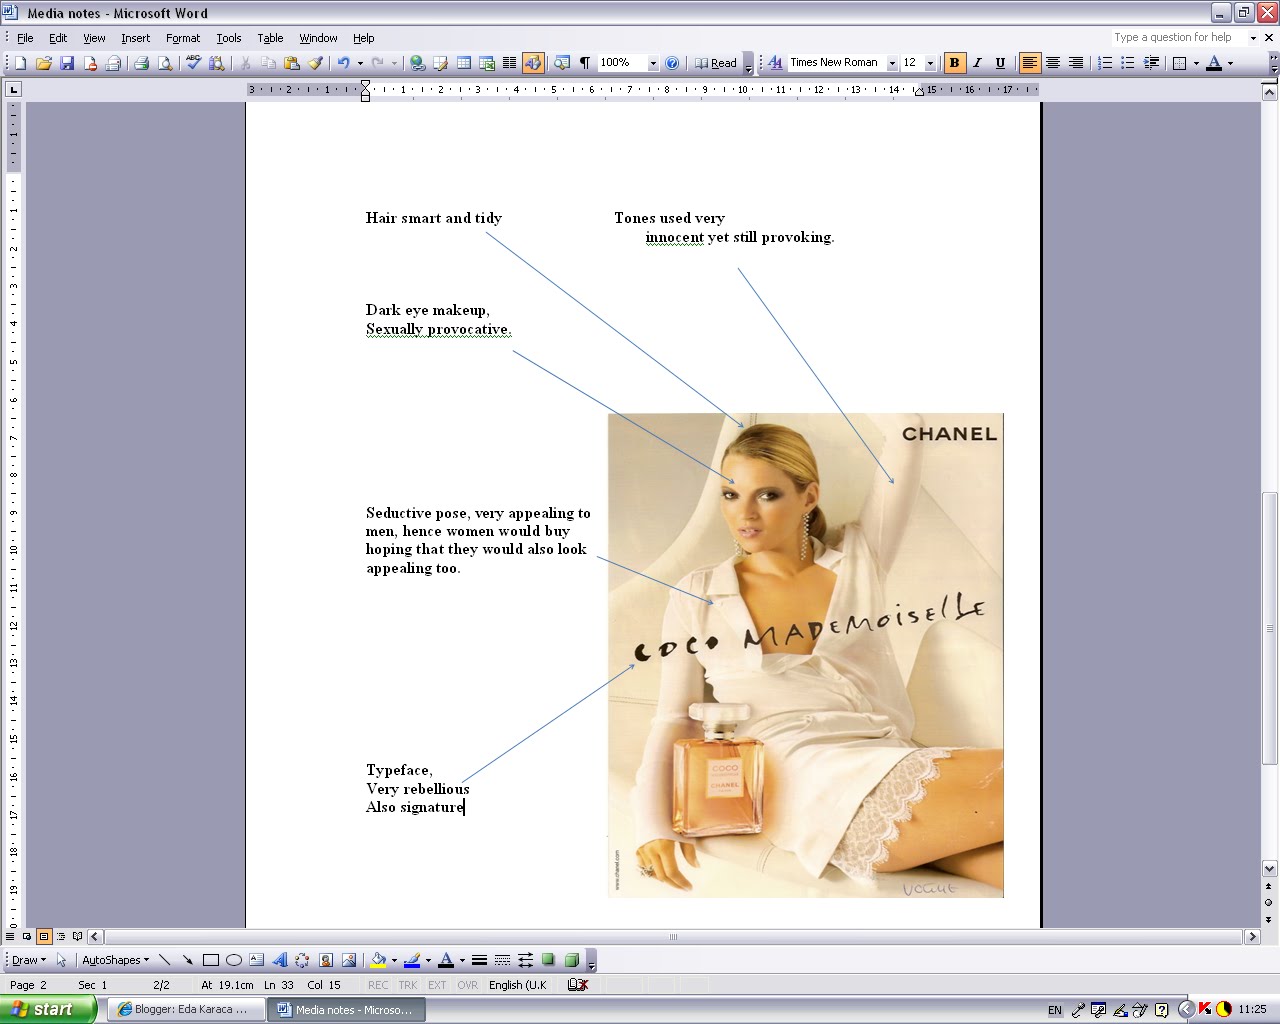Open a file with the folder icon

coord(44,63)
